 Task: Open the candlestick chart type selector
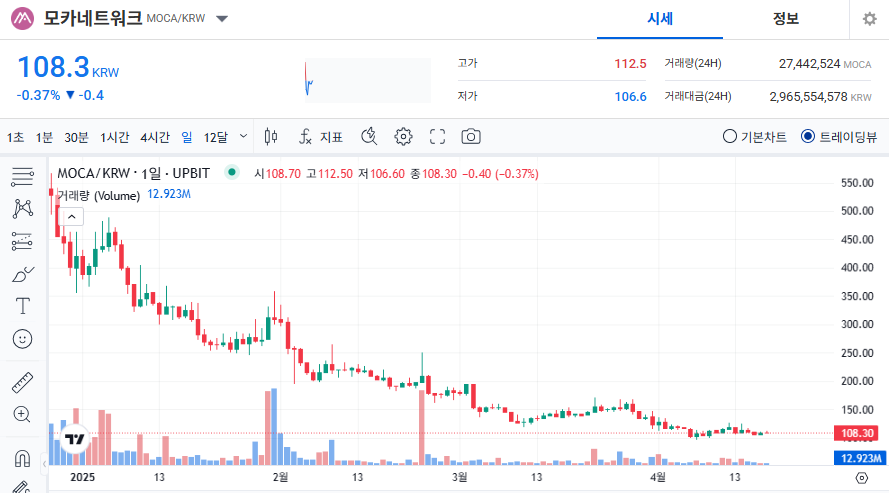pos(271,137)
